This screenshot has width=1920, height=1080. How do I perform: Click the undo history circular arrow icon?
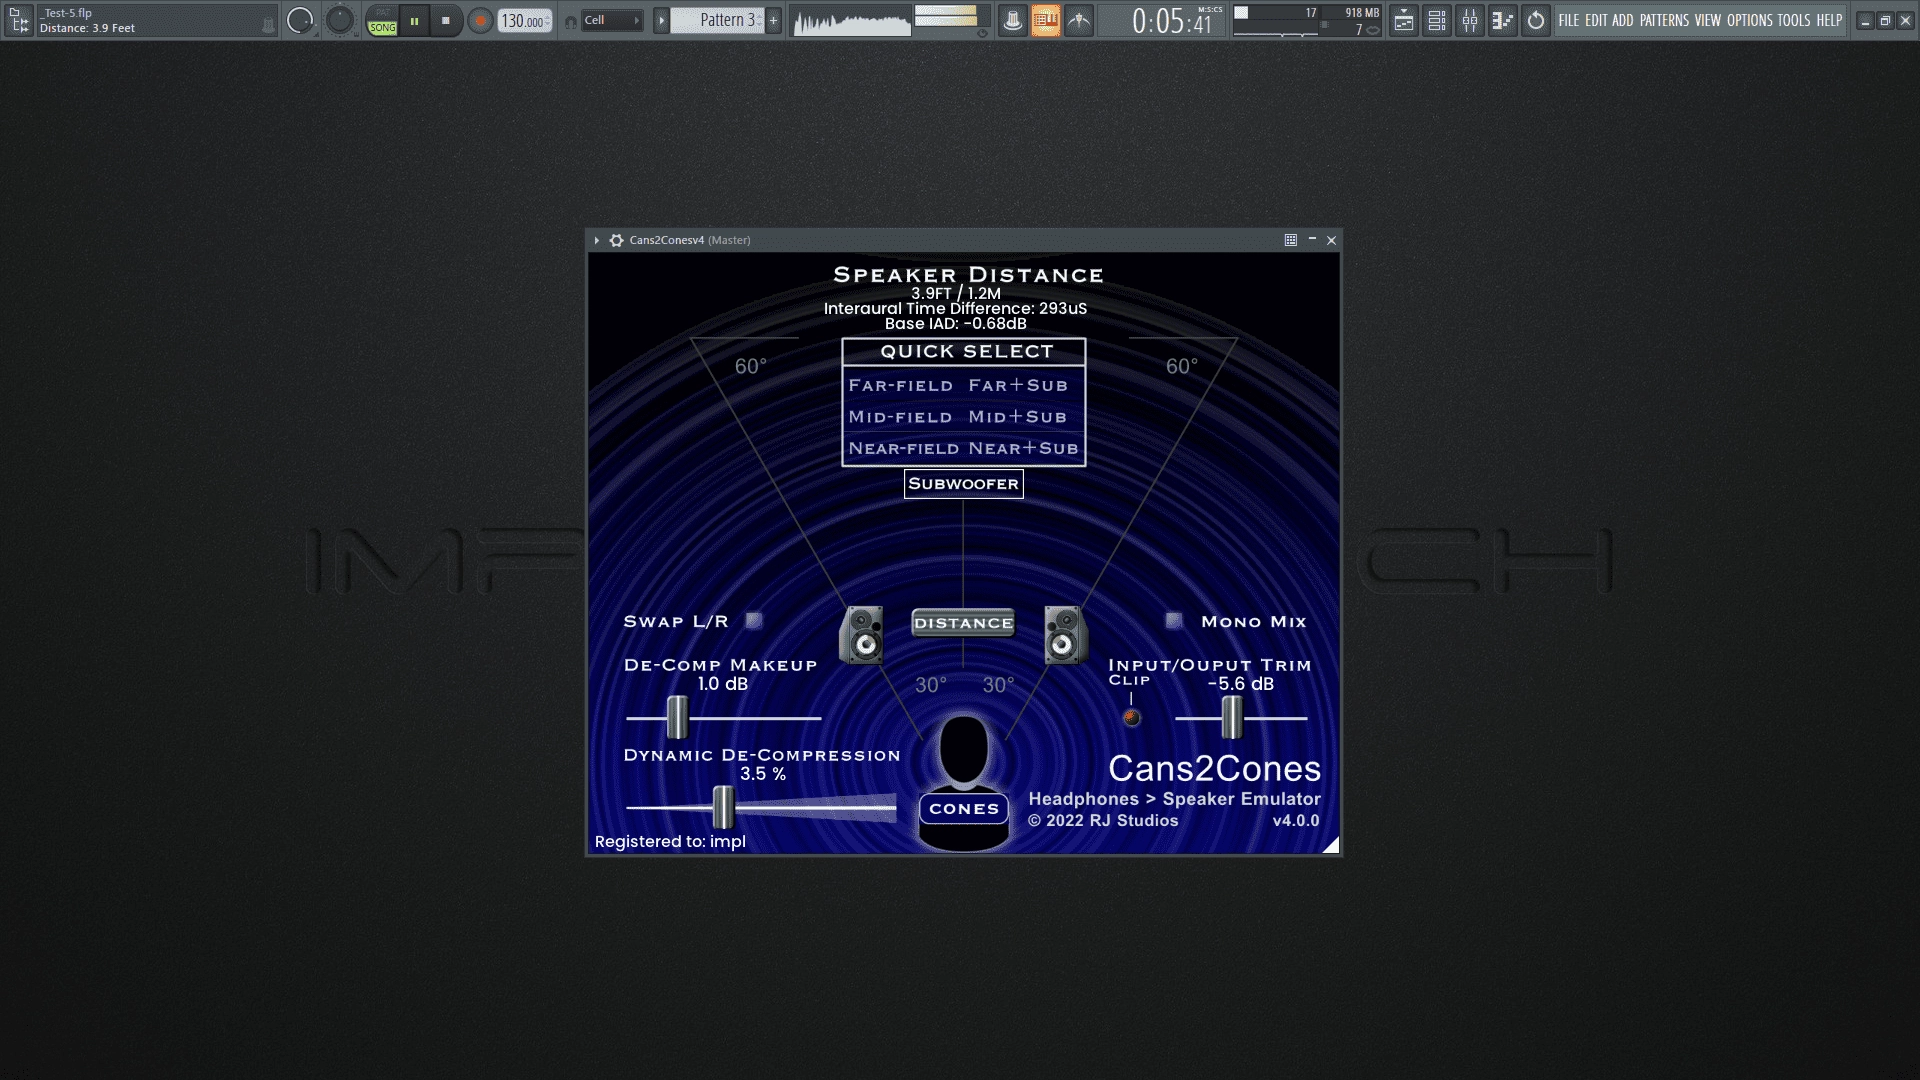(1536, 20)
